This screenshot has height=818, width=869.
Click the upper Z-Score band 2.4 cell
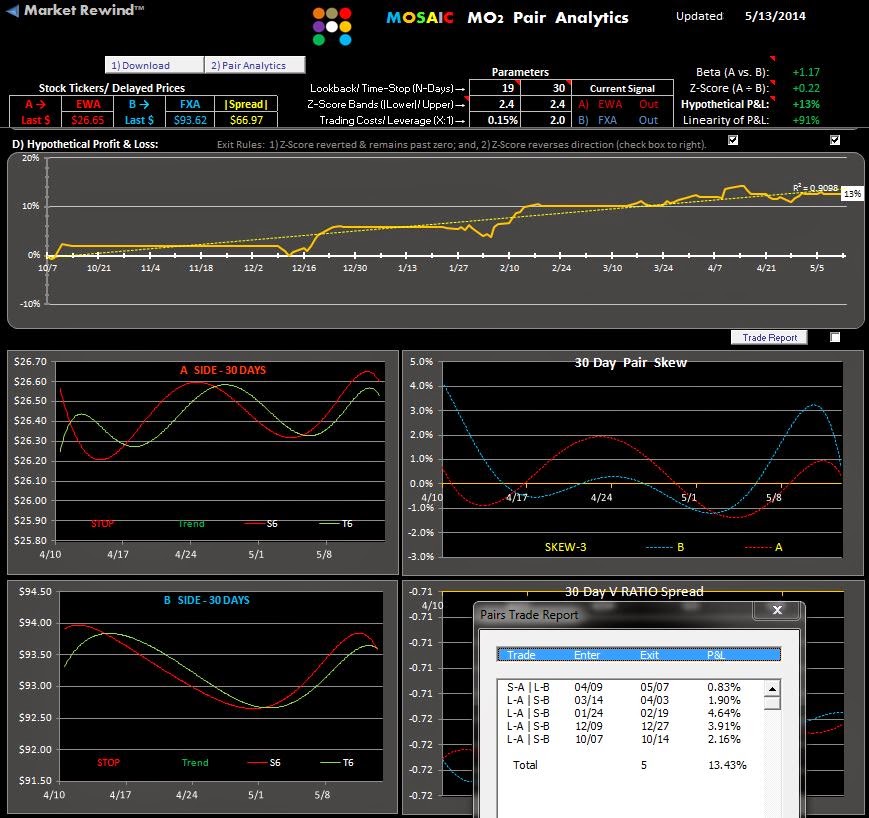546,104
